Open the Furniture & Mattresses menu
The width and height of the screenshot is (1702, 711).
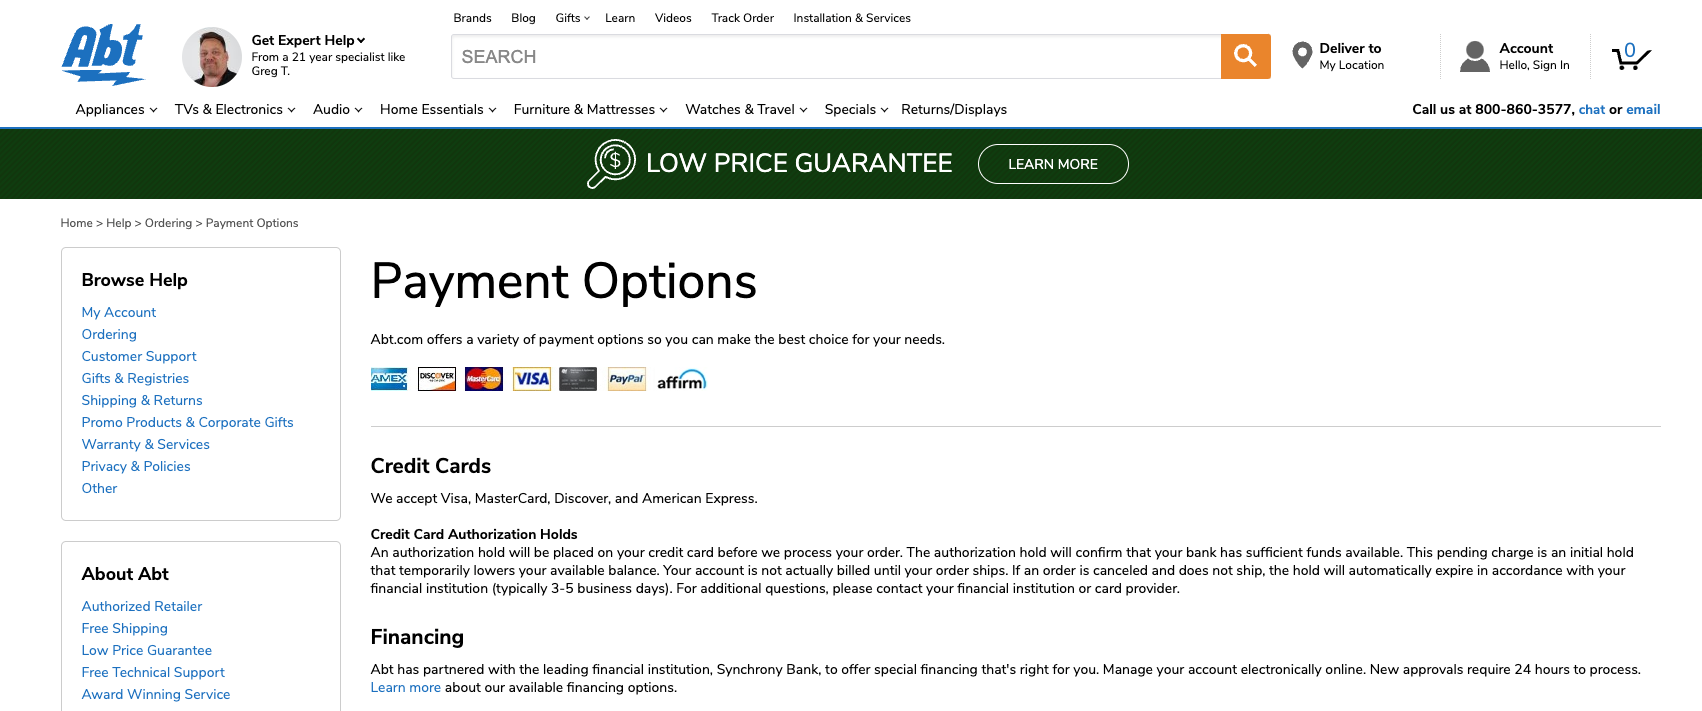(590, 109)
